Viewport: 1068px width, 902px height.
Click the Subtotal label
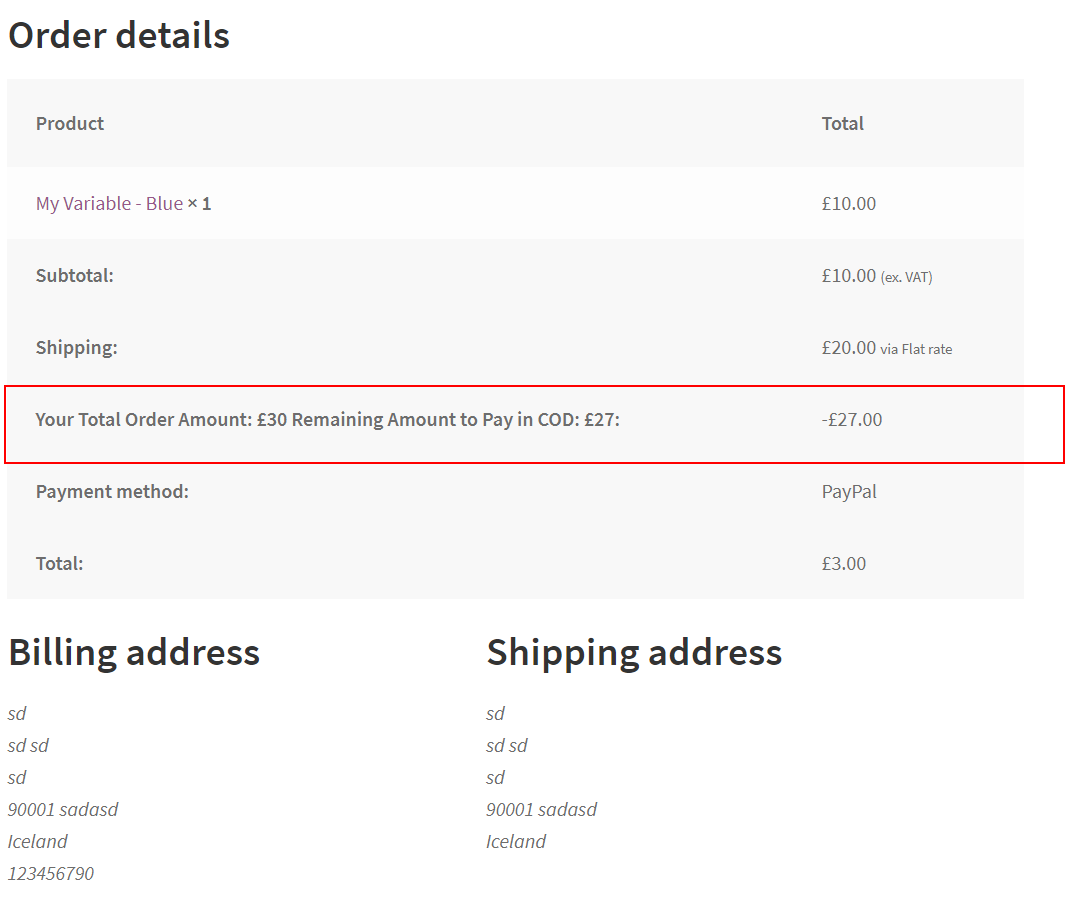point(75,276)
